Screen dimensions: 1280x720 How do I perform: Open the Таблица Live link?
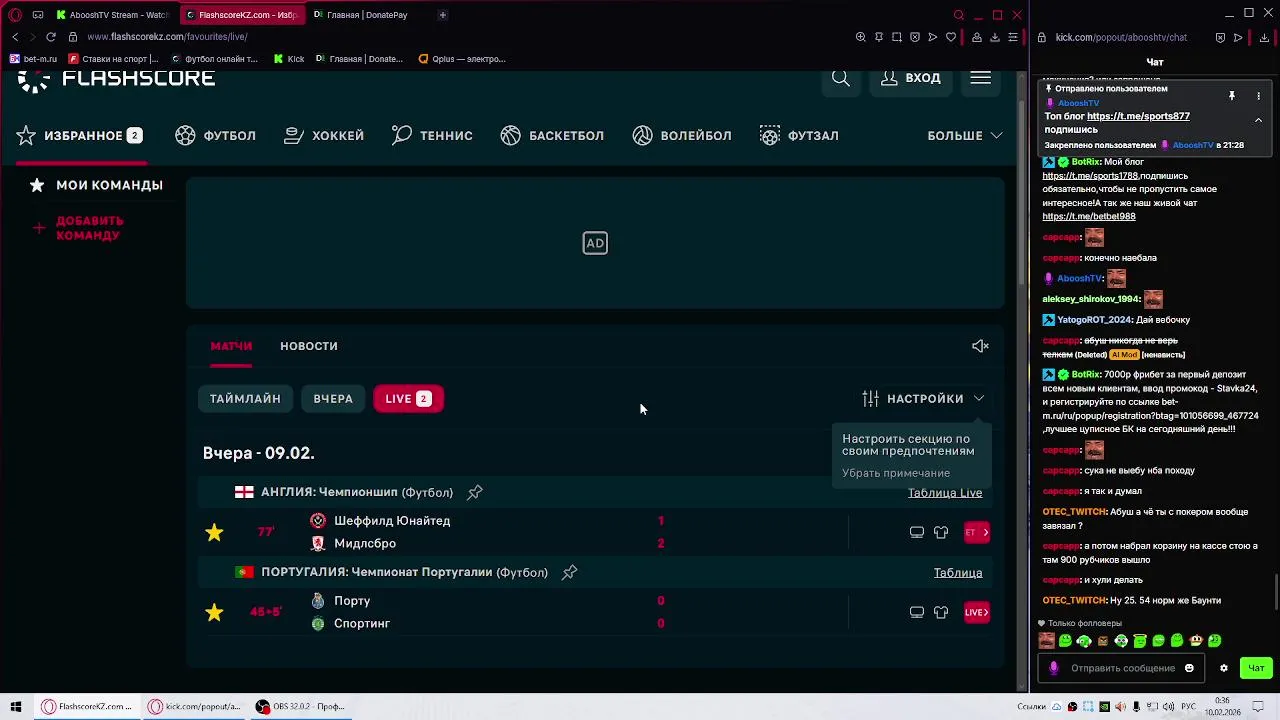945,493
